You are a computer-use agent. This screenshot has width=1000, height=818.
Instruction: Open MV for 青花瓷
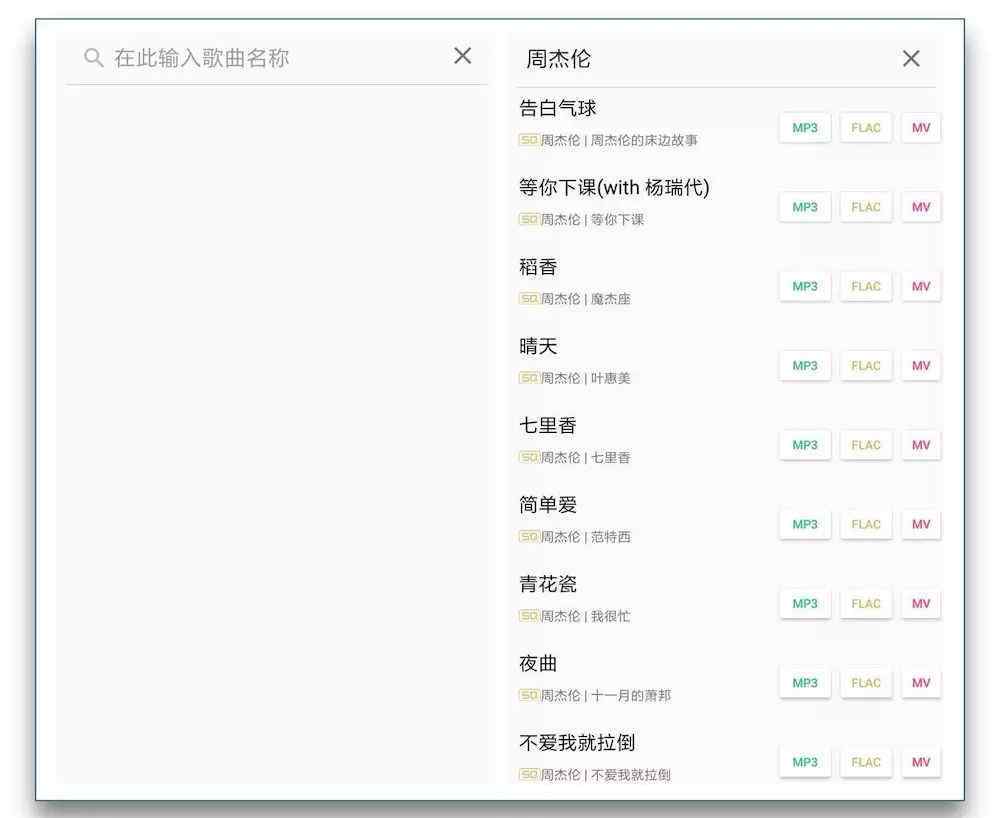pos(921,603)
